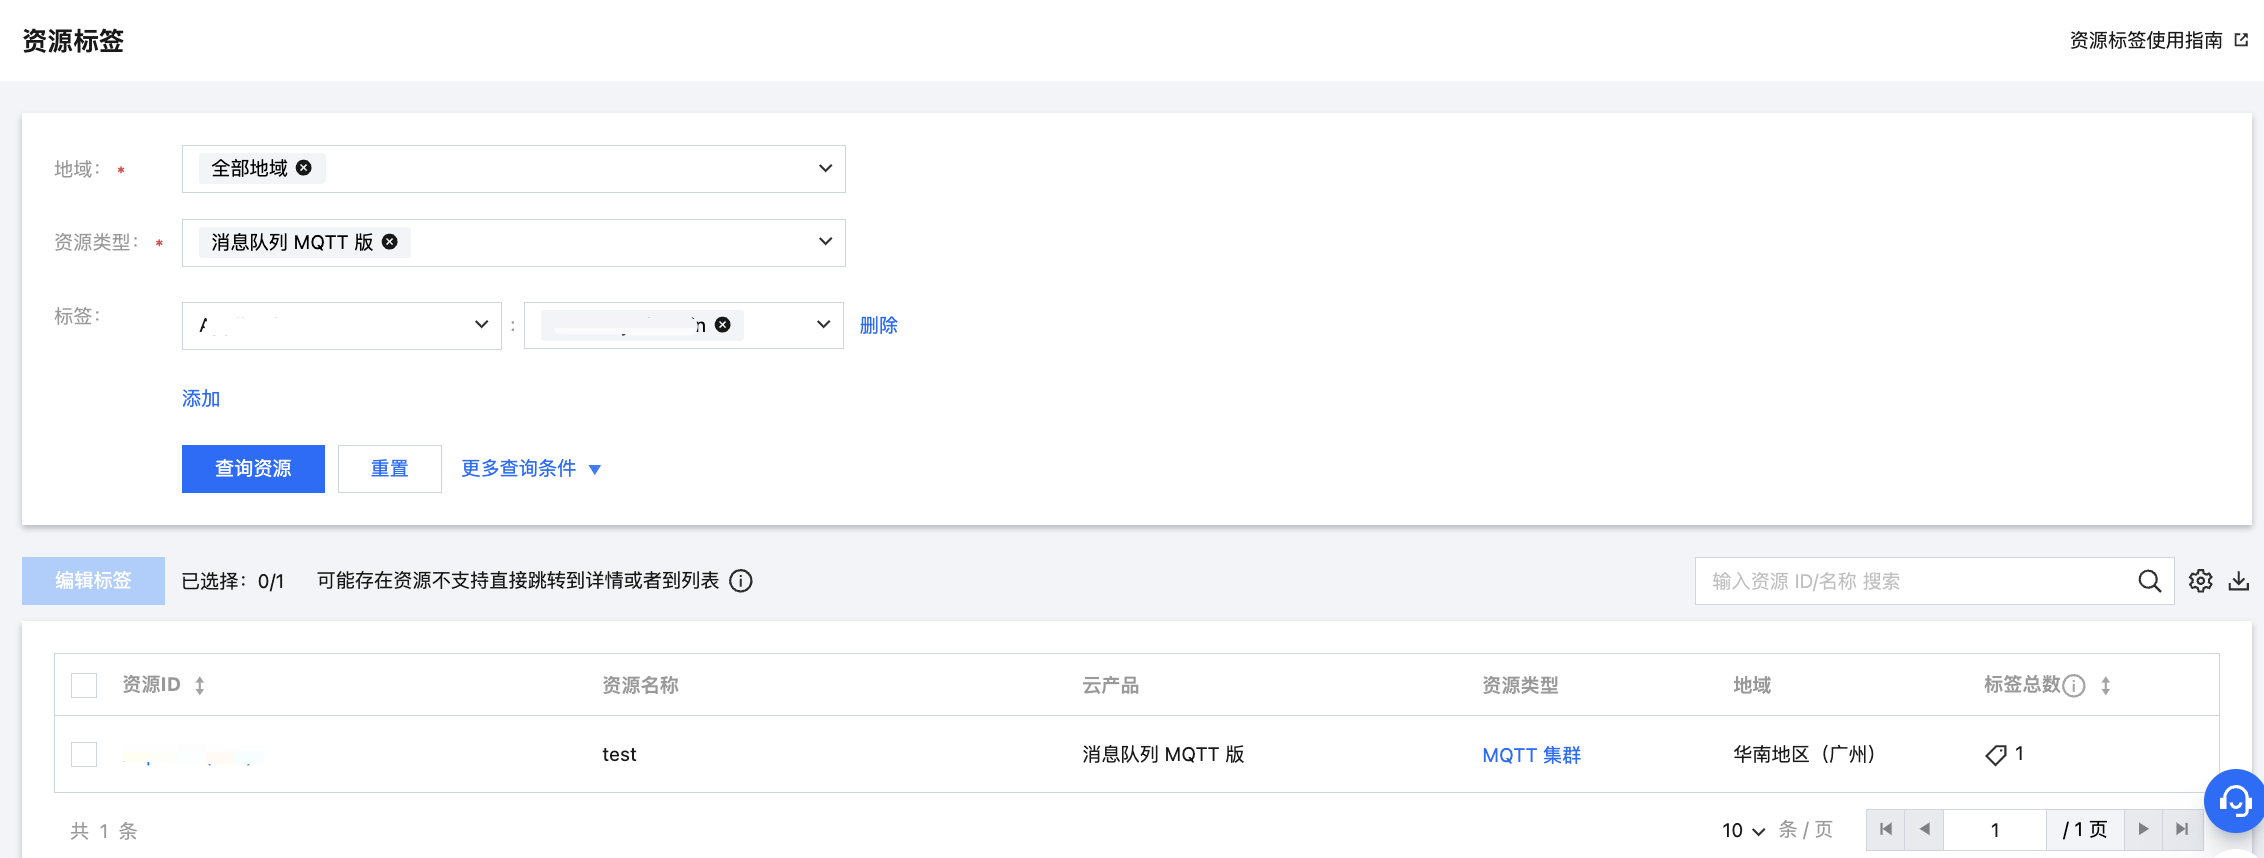Open table column settings gear
The image size is (2264, 858).
(2200, 581)
